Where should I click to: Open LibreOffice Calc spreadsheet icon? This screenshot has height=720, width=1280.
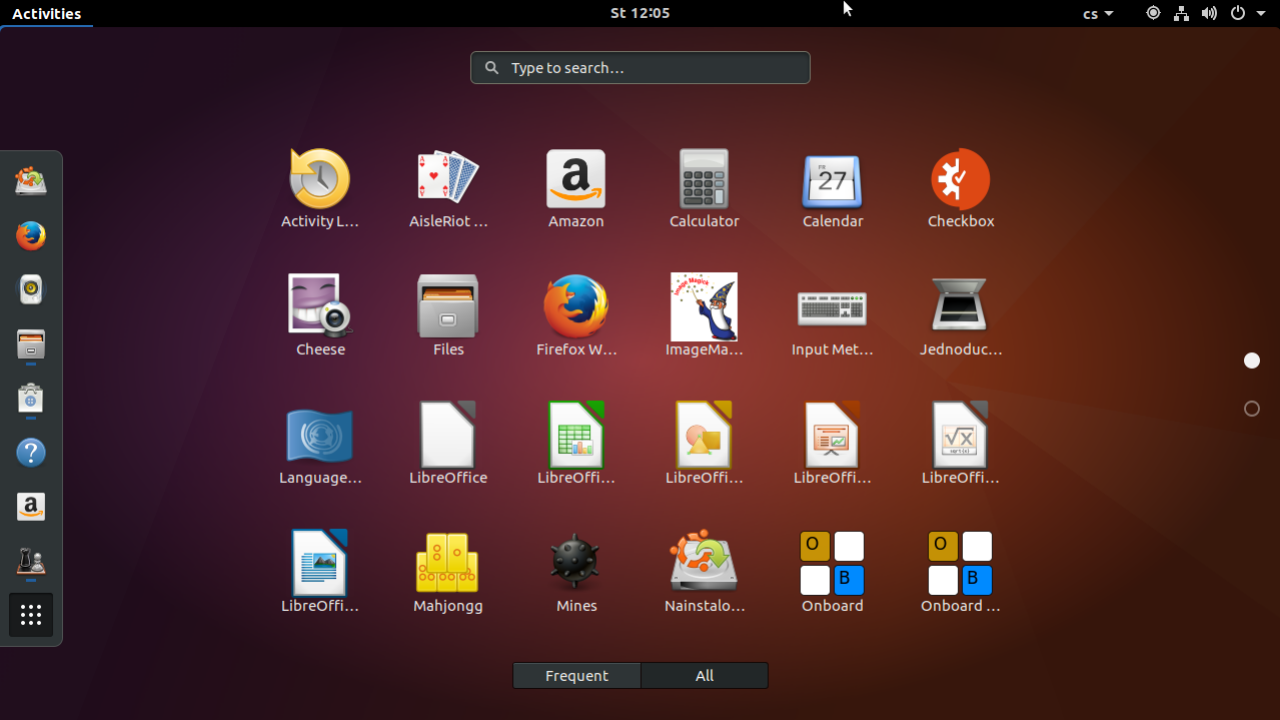(x=576, y=445)
